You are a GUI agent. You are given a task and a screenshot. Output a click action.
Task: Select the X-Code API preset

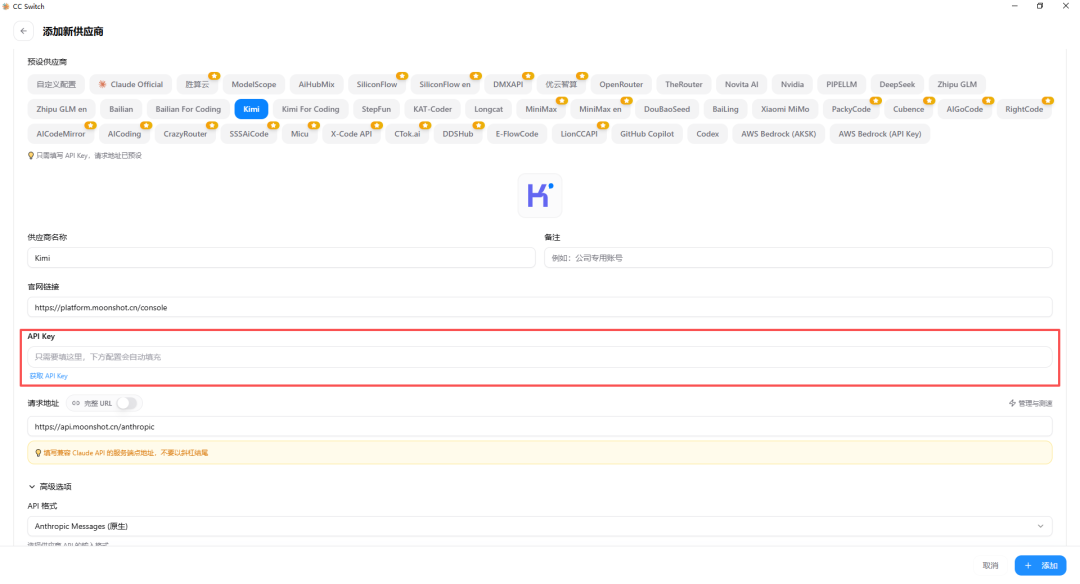351,134
